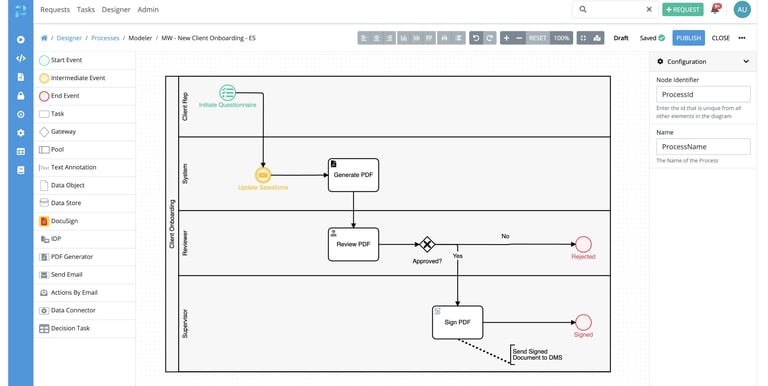Image resolution: width=768 pixels, height=386 pixels.
Task: Select the Pool palette item
Action: (85, 149)
